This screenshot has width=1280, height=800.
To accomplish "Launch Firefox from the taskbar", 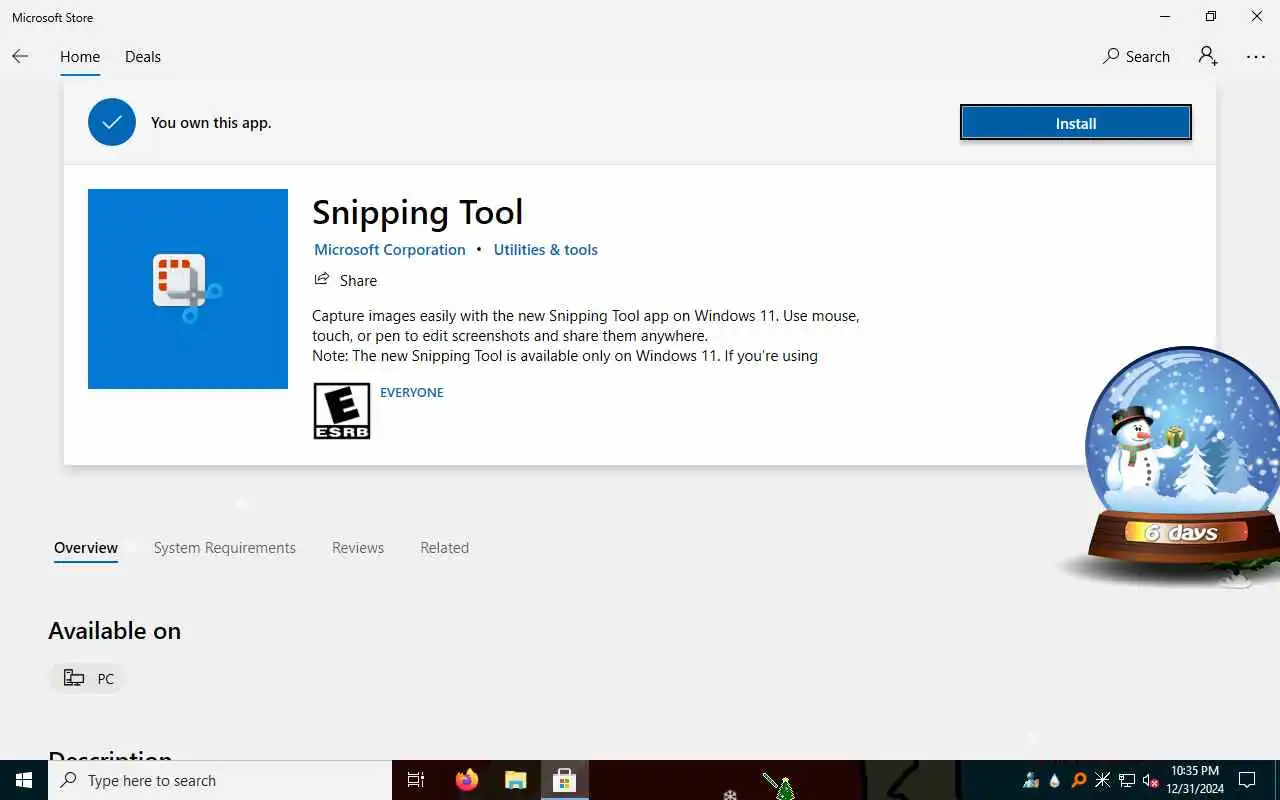I will tap(467, 780).
